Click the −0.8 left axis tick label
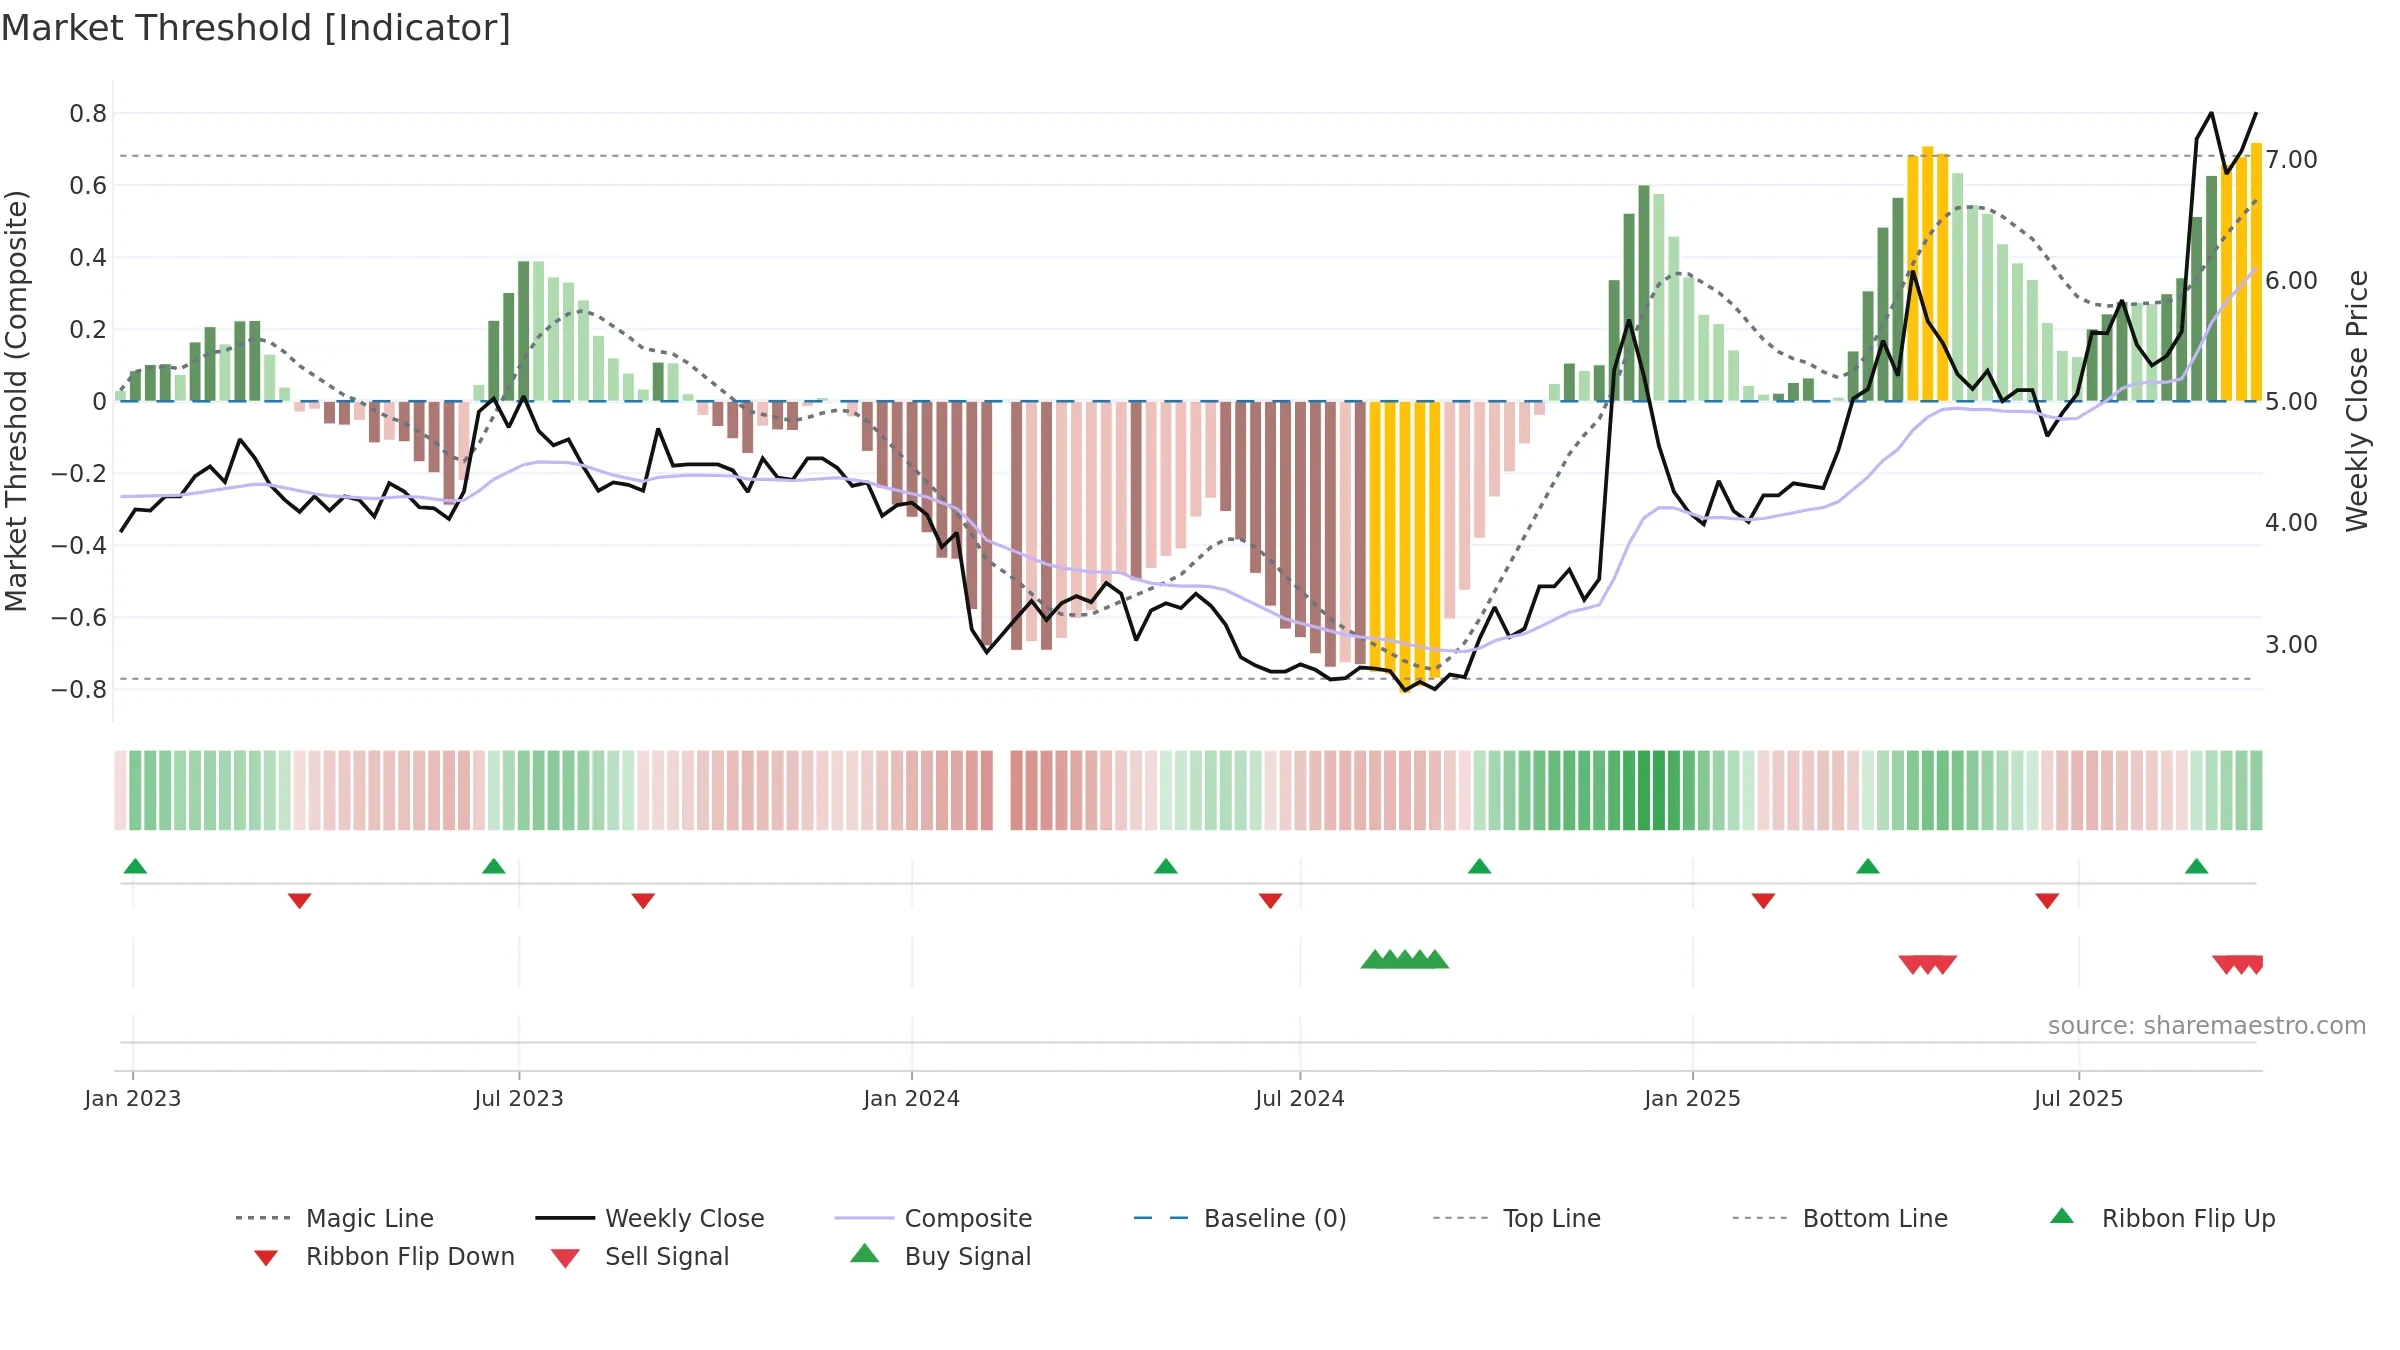The width and height of the screenshot is (2400, 1350). (79, 689)
